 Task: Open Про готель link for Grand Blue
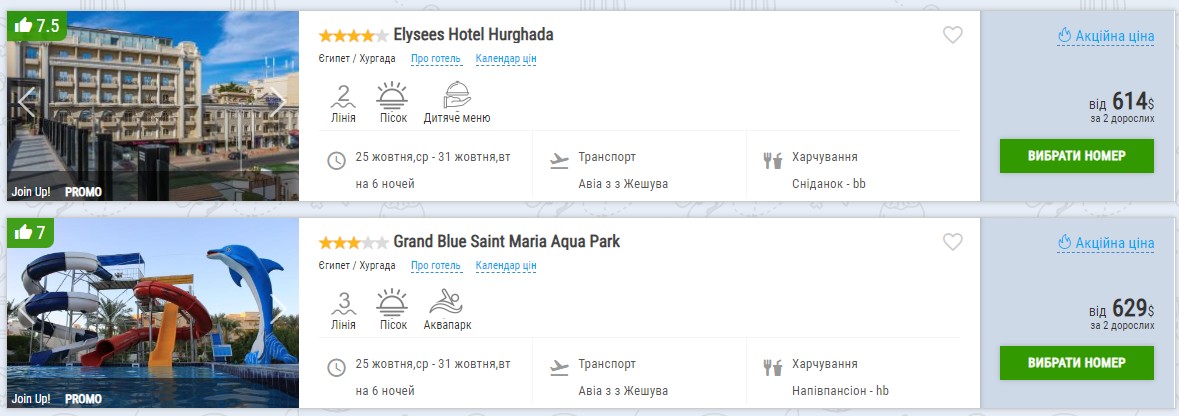pos(435,266)
